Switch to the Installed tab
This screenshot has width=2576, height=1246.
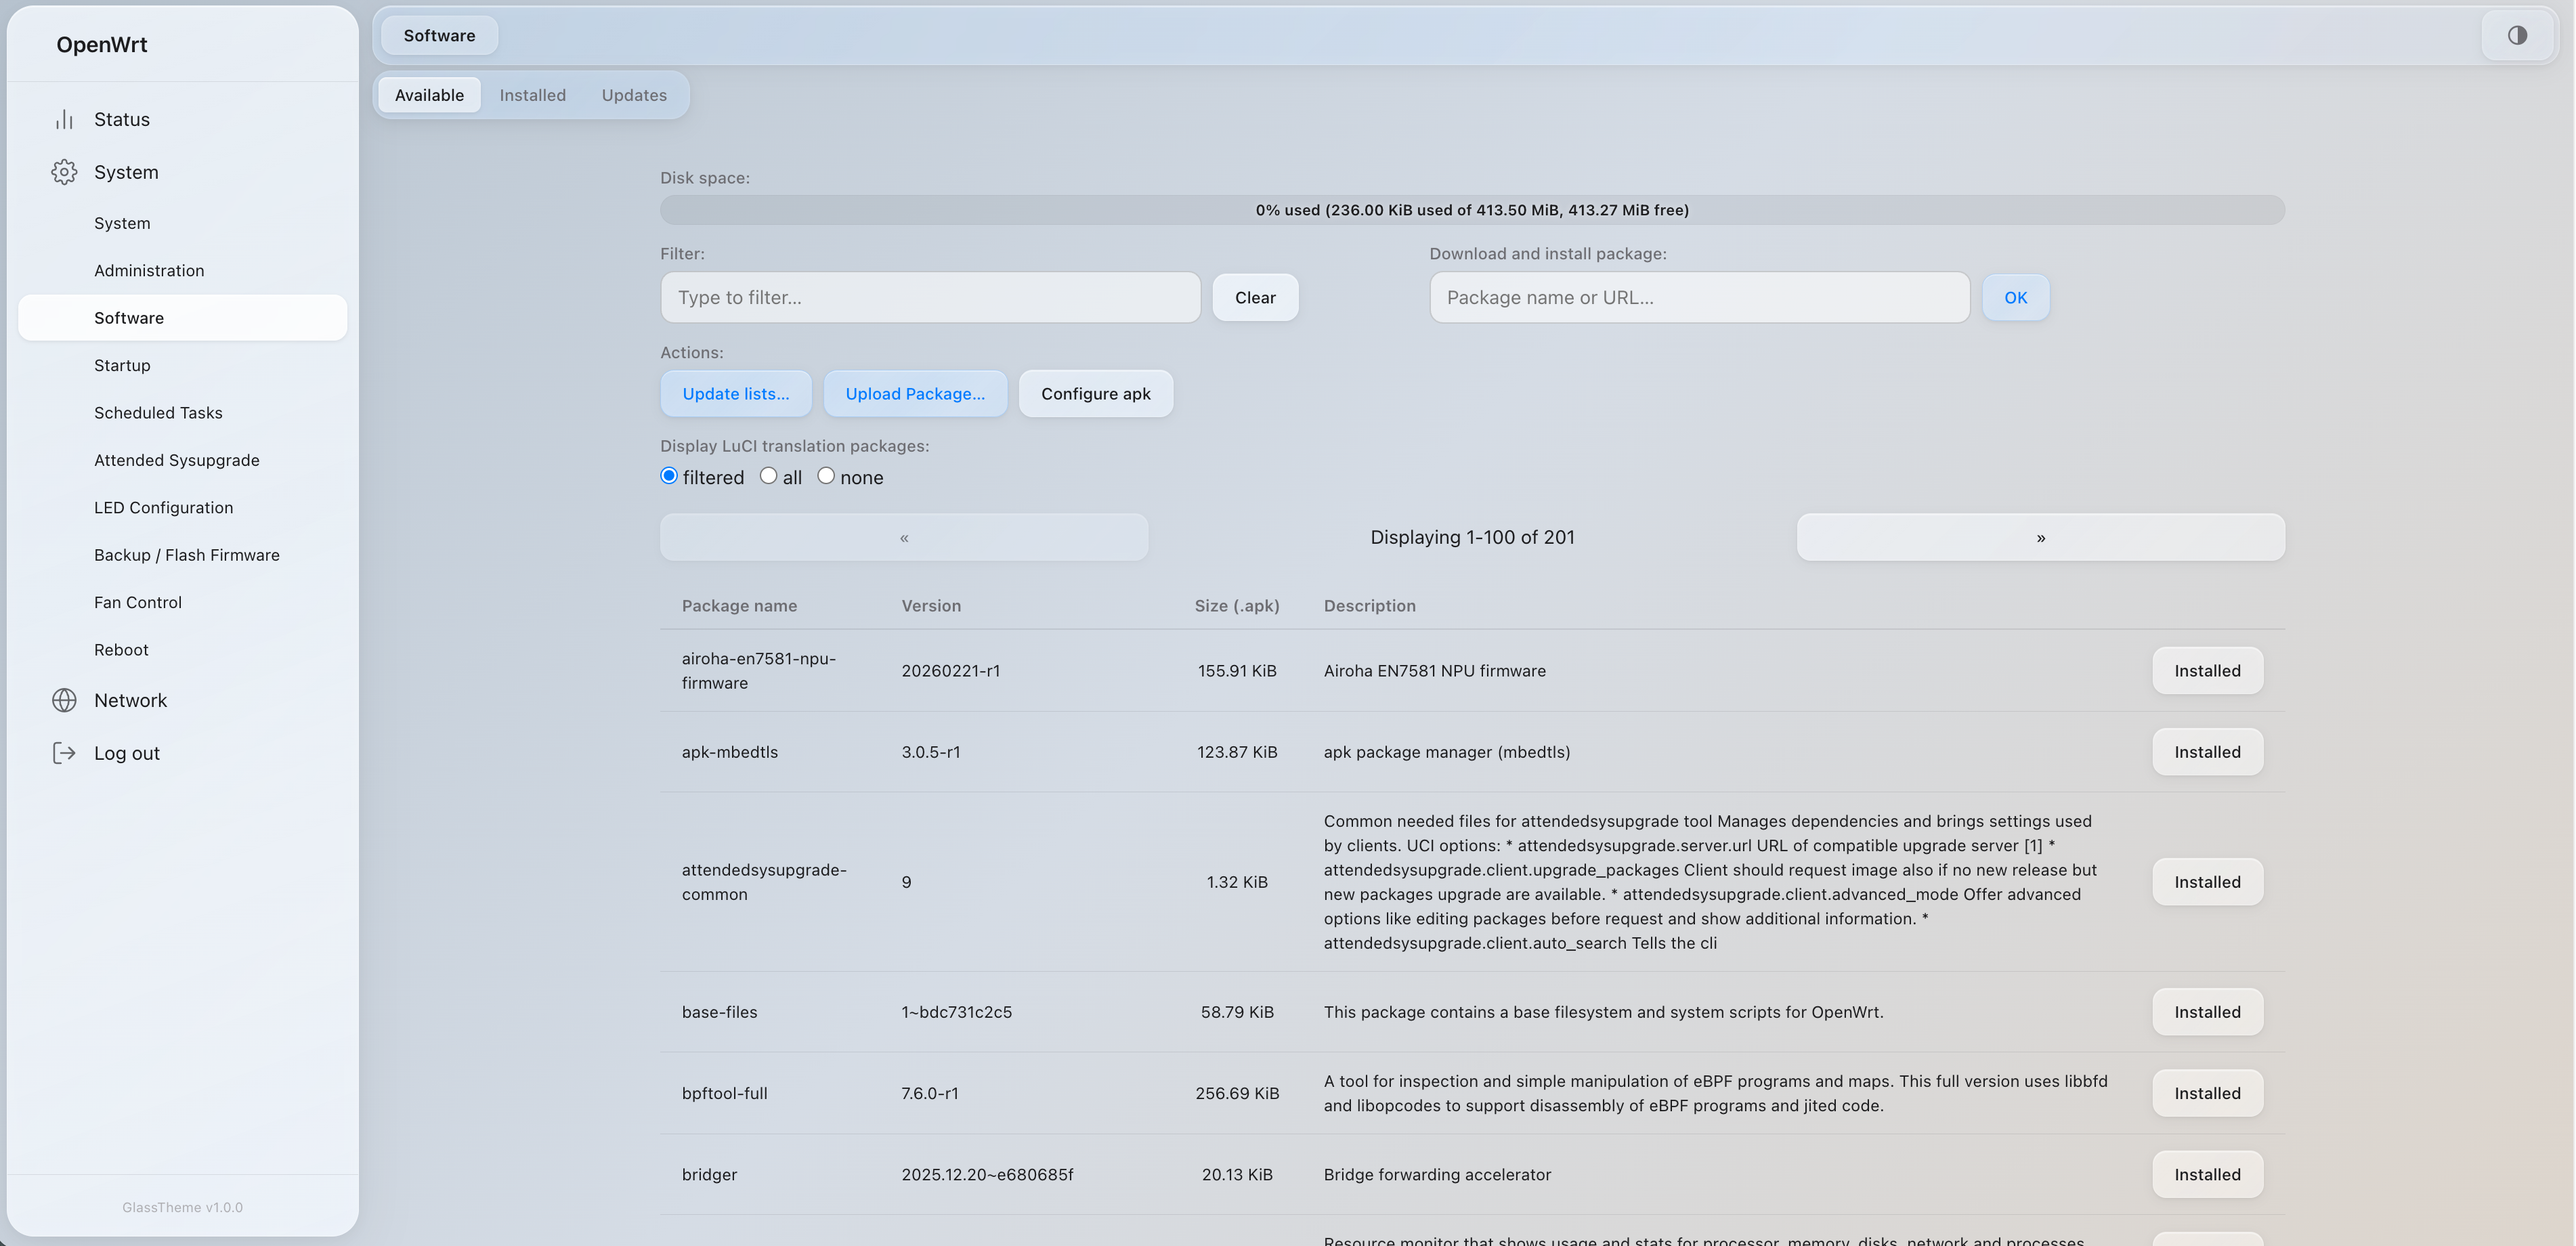(532, 95)
